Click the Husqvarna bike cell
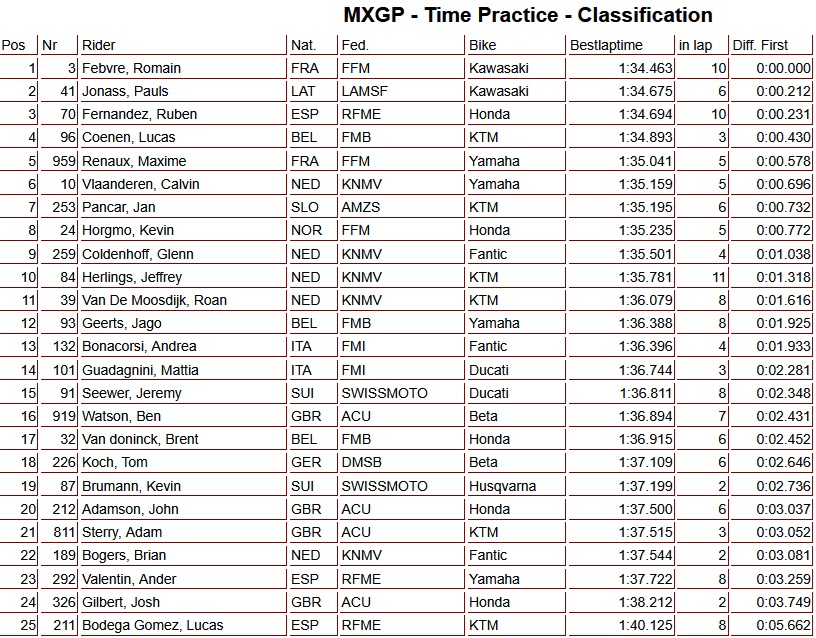This screenshot has width=816, height=638. 502,486
